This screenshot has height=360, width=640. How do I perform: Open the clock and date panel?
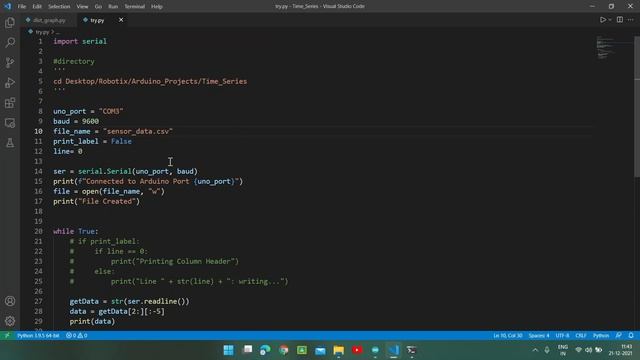(621, 350)
